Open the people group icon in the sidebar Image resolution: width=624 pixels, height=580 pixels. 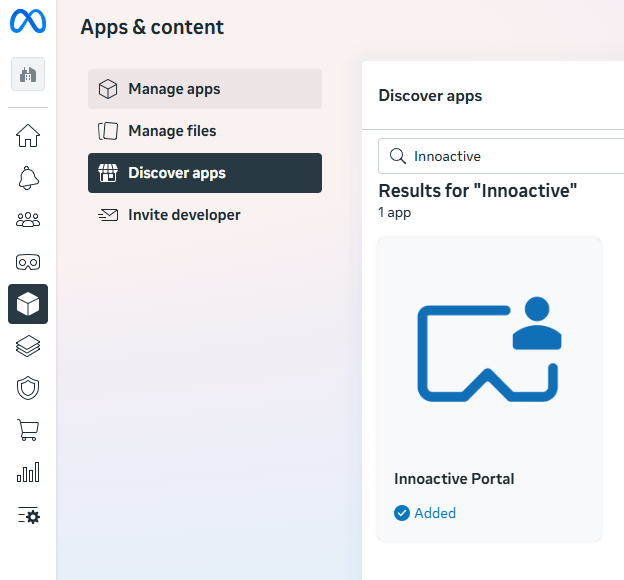click(28, 220)
